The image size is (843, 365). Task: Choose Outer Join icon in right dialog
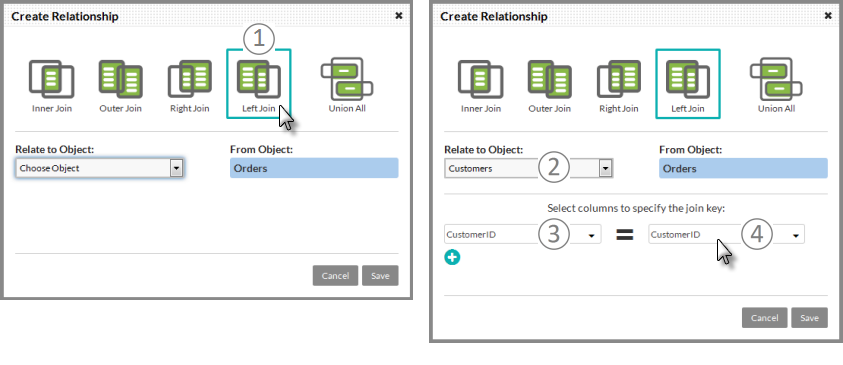click(x=549, y=79)
